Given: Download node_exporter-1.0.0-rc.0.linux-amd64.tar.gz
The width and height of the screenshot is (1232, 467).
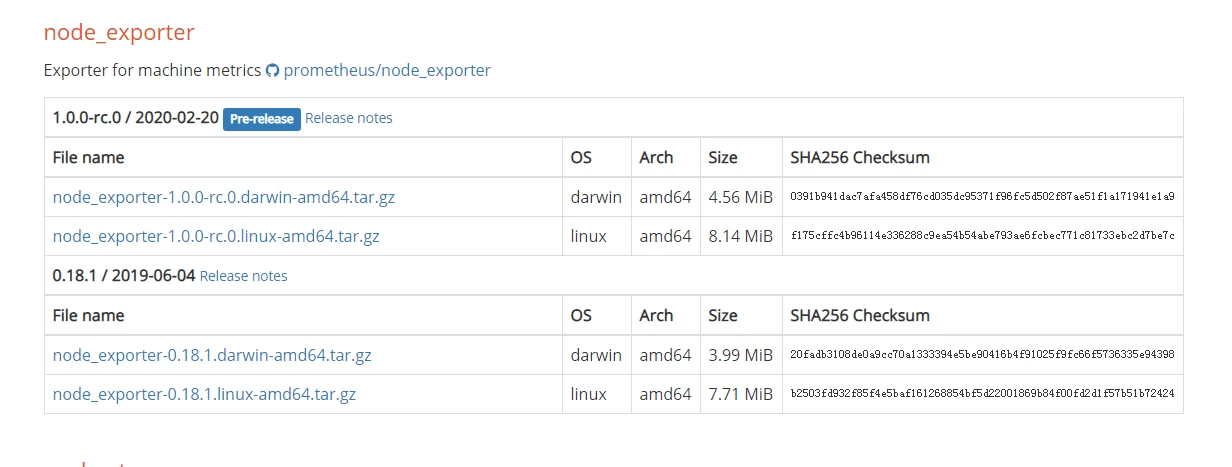Looking at the screenshot, I should [216, 236].
